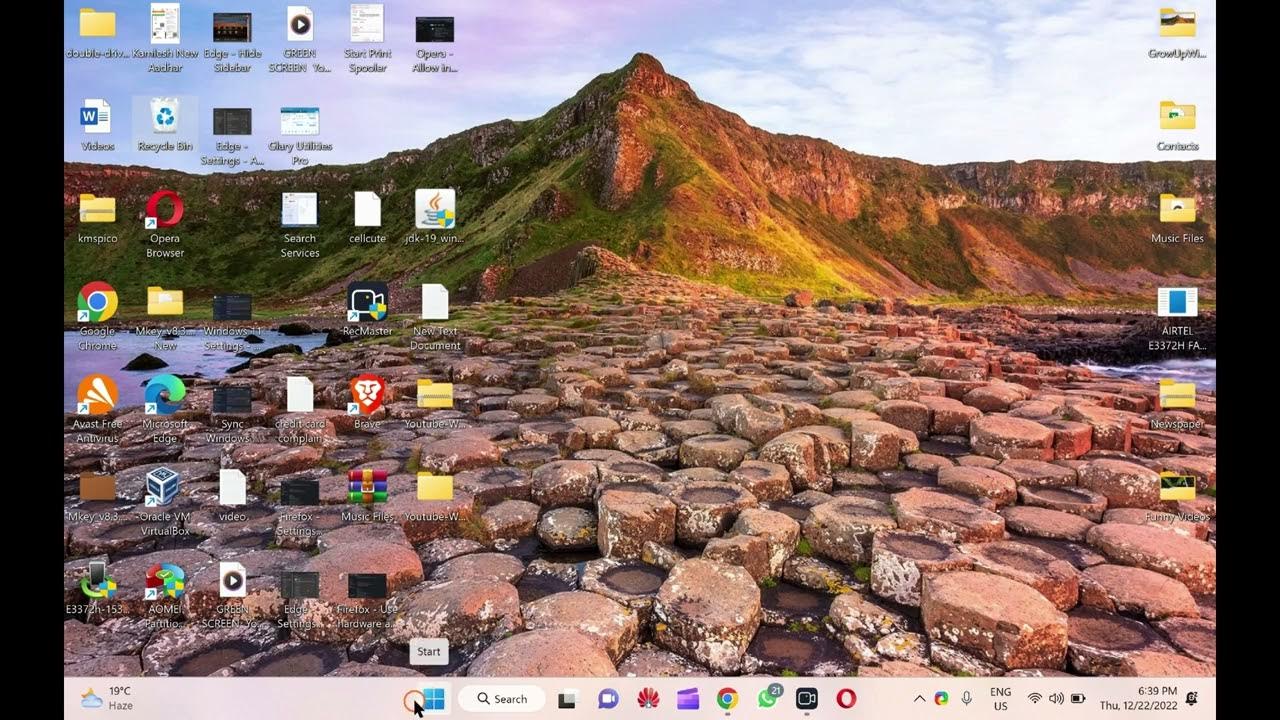1280x720 pixels.
Task: Select the RecMaster desktop shortcut
Action: click(367, 309)
